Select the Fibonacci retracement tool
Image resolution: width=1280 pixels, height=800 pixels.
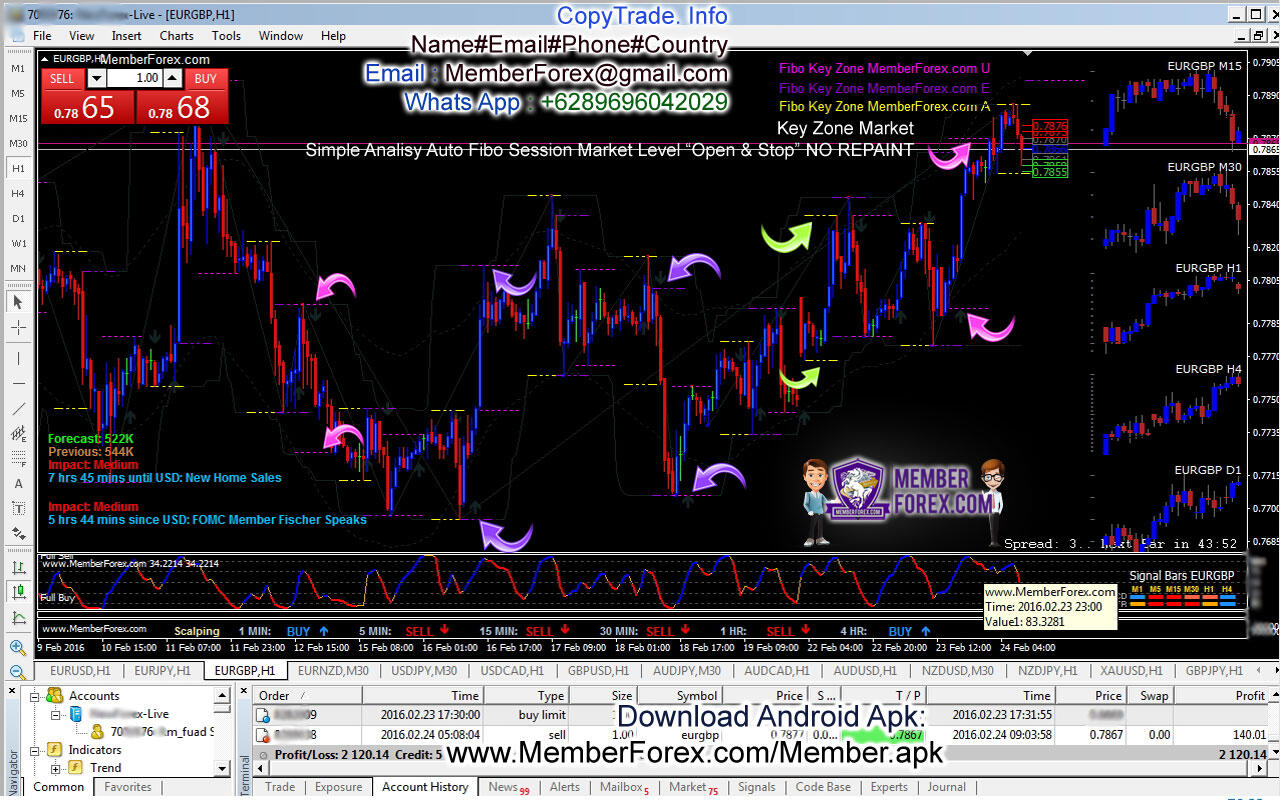pyautogui.click(x=18, y=460)
